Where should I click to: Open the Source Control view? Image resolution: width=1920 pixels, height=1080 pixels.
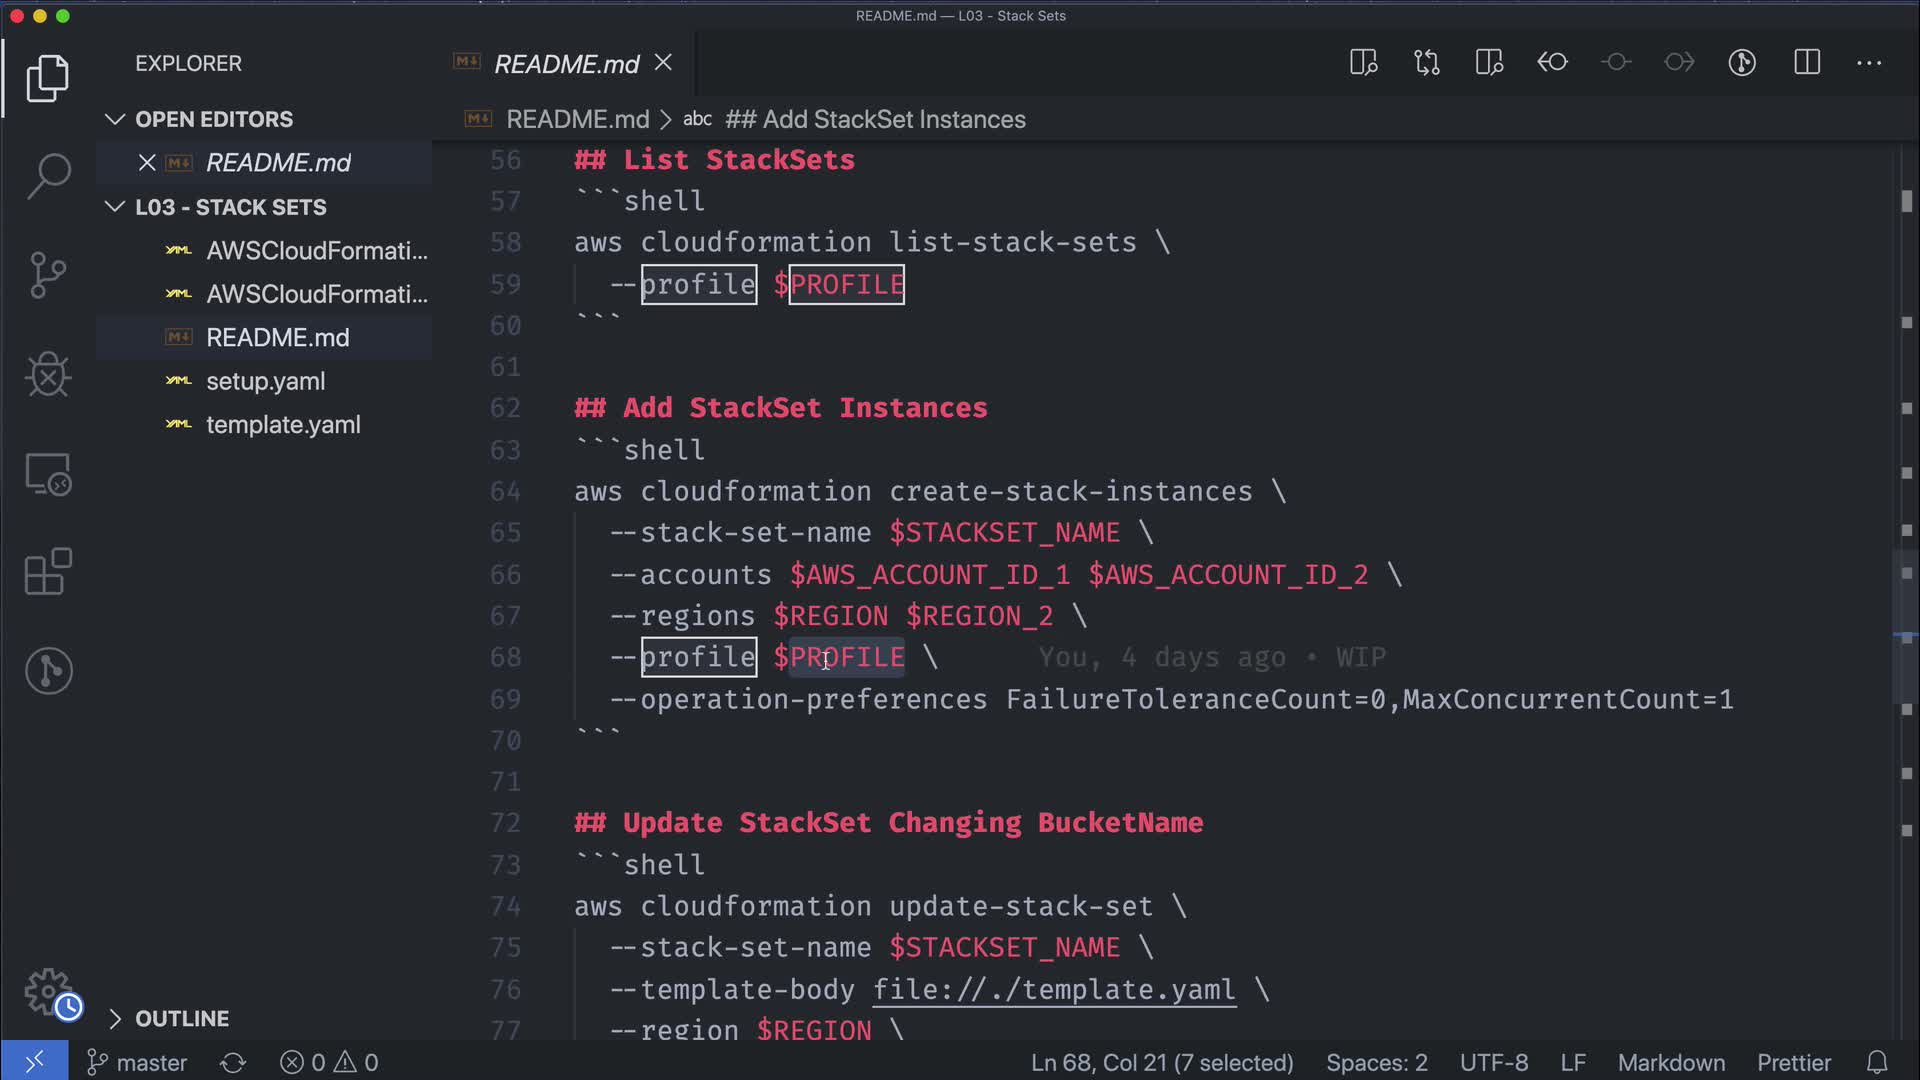(x=48, y=274)
